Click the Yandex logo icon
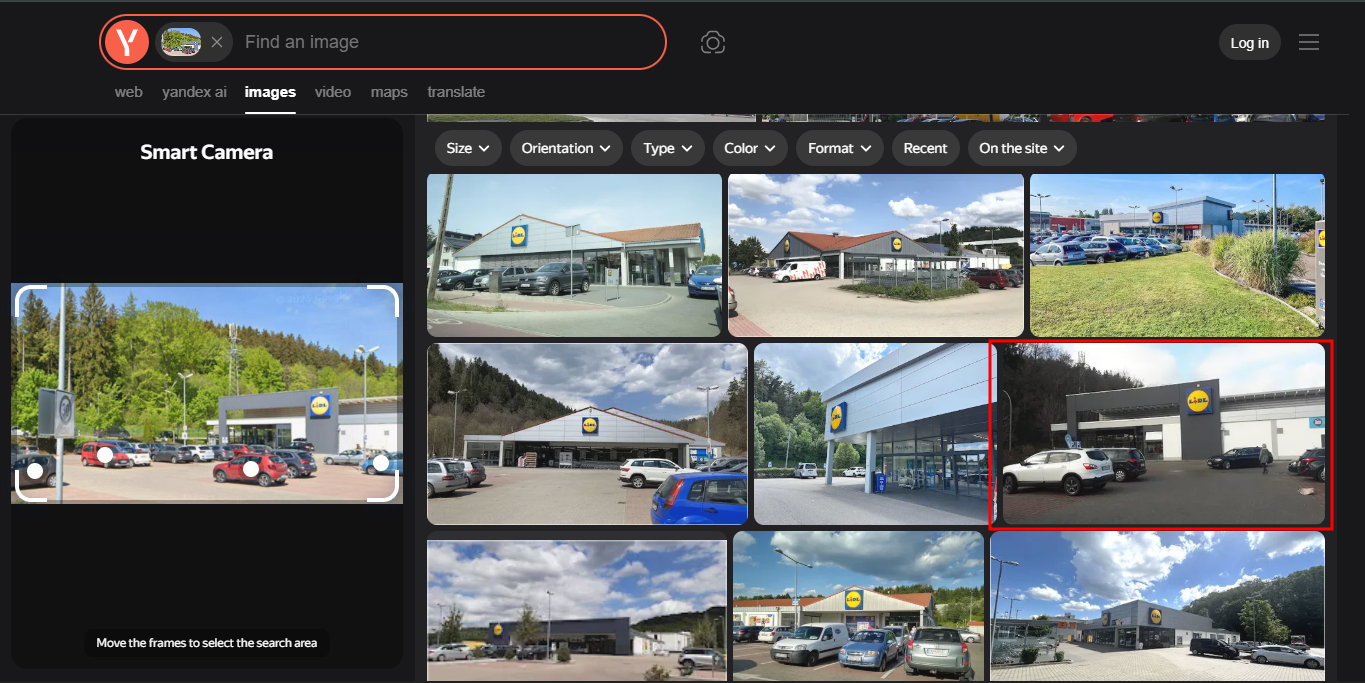1365x683 pixels. point(127,42)
